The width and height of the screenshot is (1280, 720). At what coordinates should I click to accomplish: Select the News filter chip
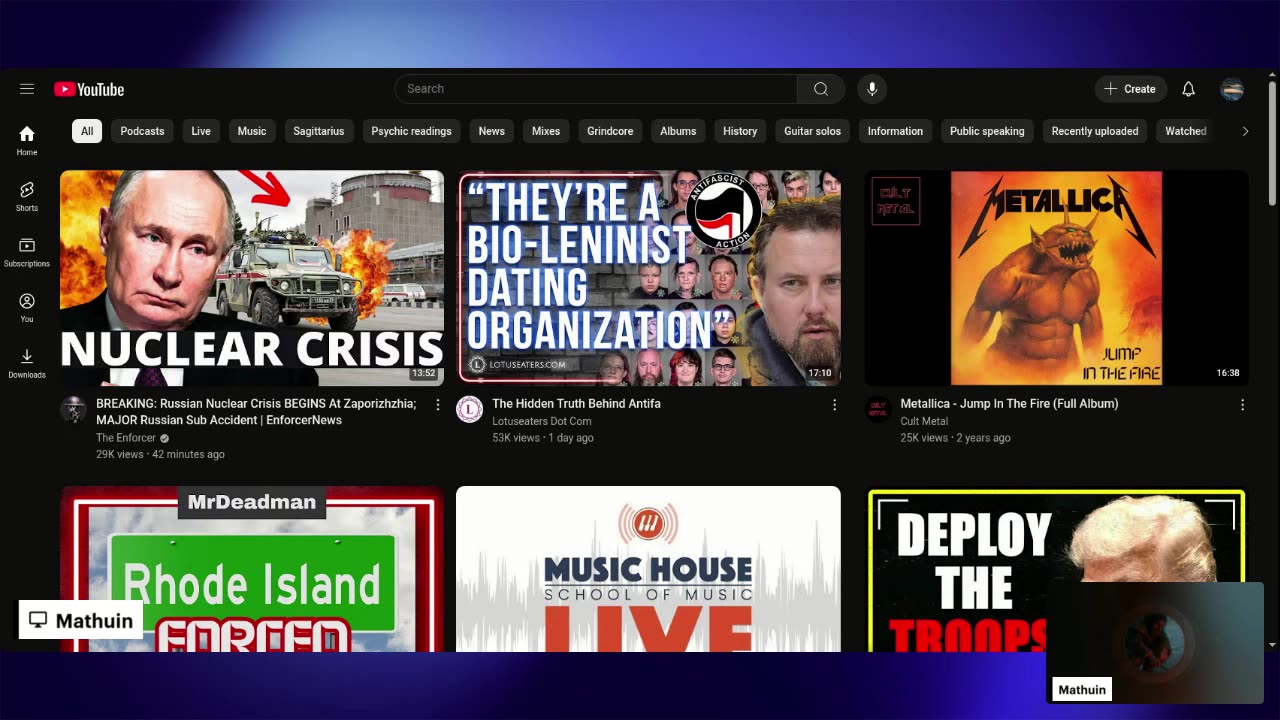(x=491, y=131)
